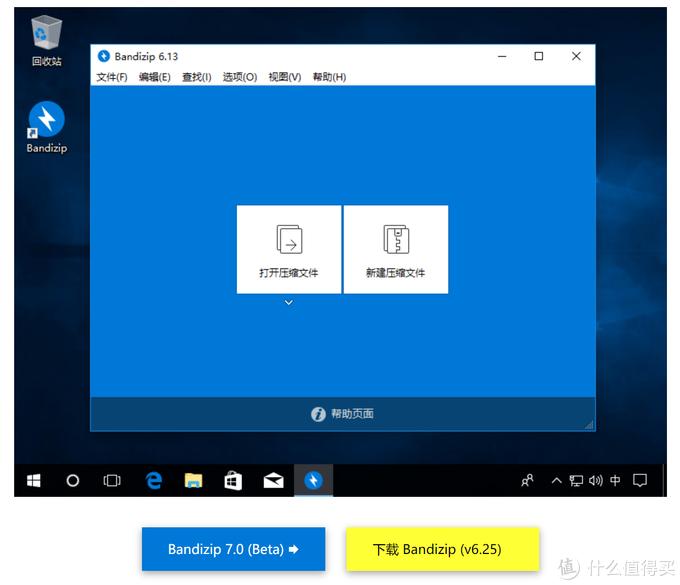
Task: Open File Explorer from taskbar
Action: 193,480
